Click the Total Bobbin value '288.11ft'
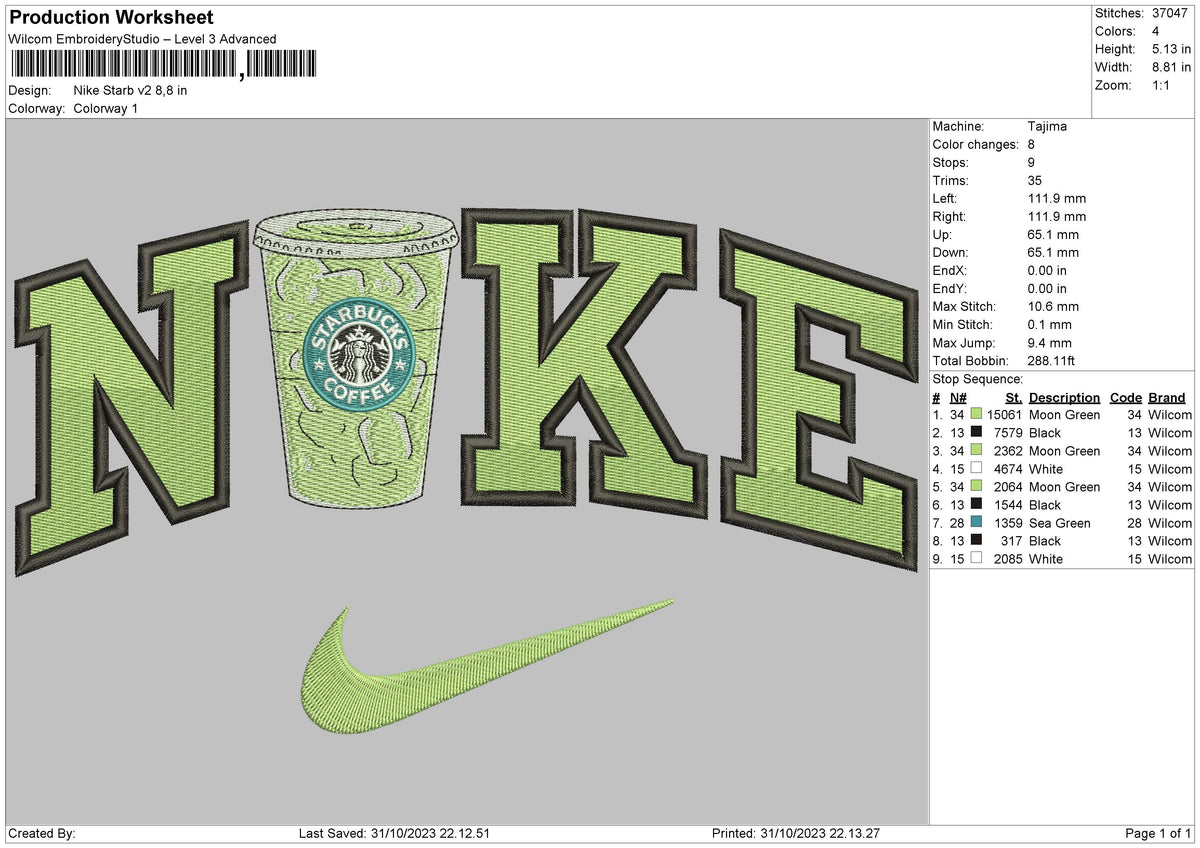1200x848 pixels. [1052, 360]
